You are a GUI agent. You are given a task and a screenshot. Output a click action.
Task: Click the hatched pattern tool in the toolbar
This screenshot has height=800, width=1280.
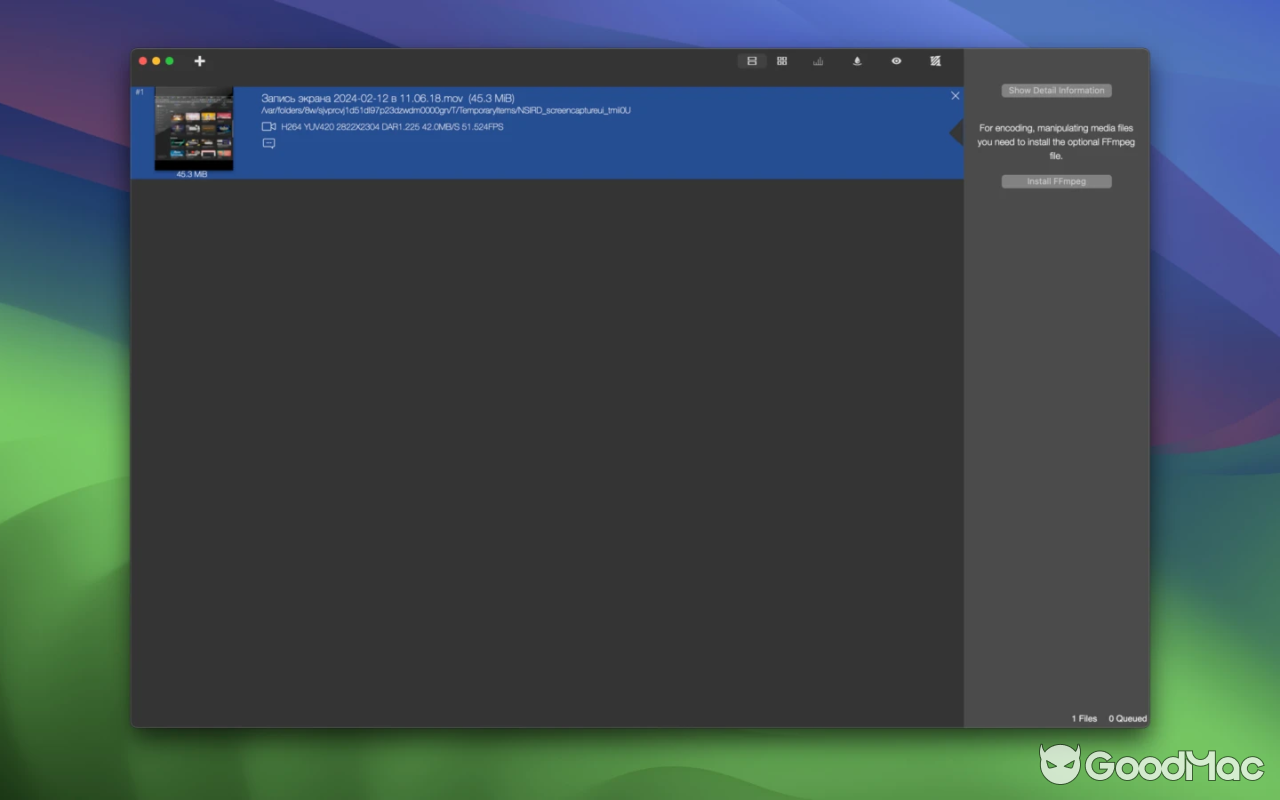[x=935, y=61]
